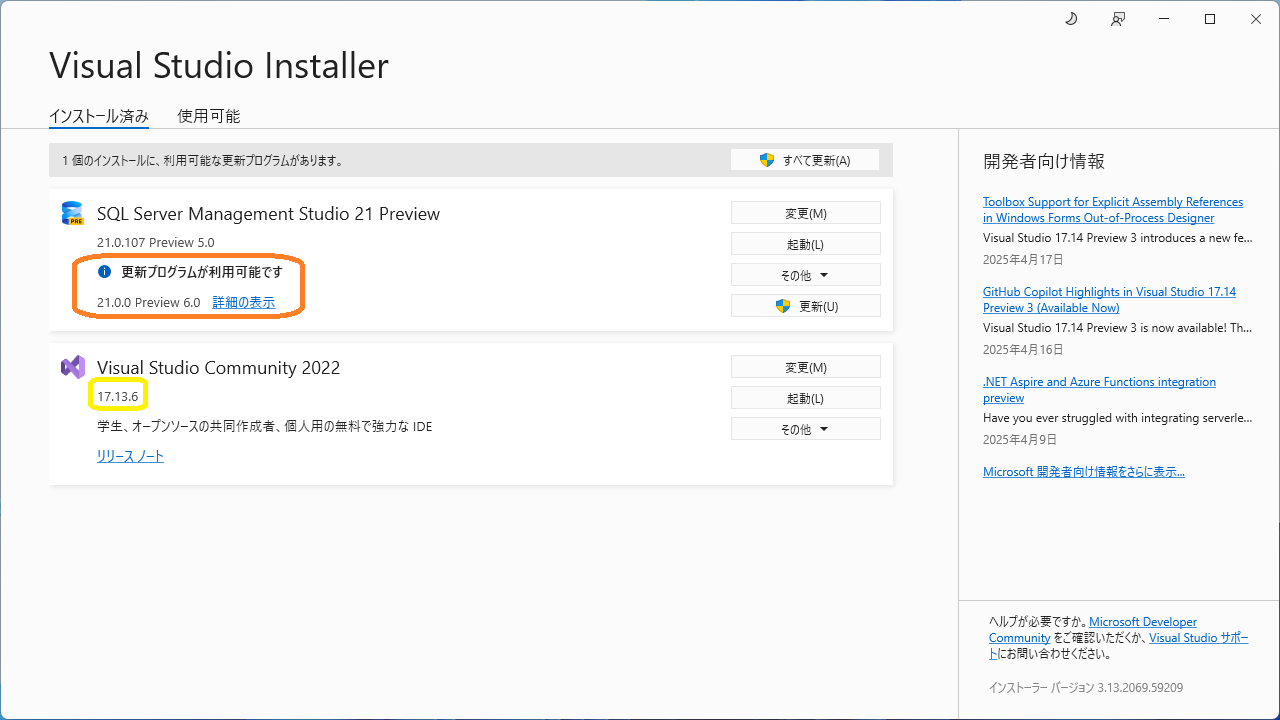Click version text 21.0.107 Preview 5.0
The height and width of the screenshot is (720, 1280).
[155, 242]
